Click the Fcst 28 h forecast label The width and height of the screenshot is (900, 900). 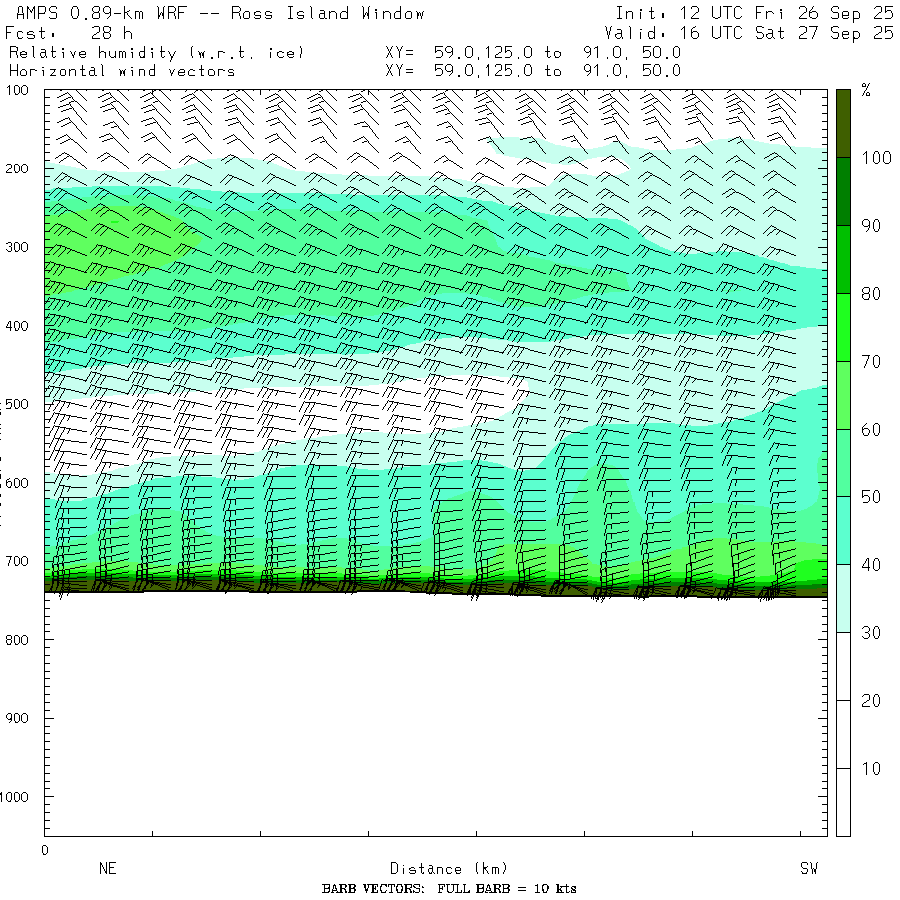click(x=69, y=33)
